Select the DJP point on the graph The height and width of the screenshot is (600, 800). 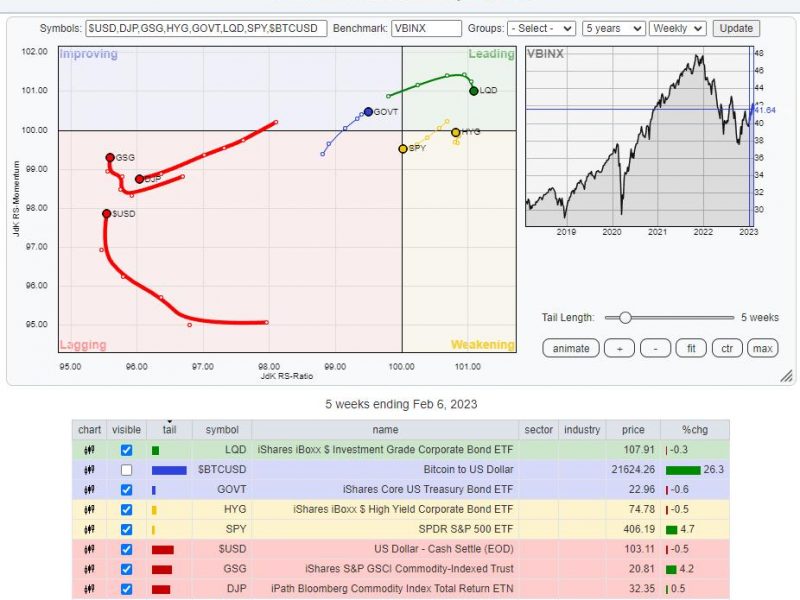(139, 179)
